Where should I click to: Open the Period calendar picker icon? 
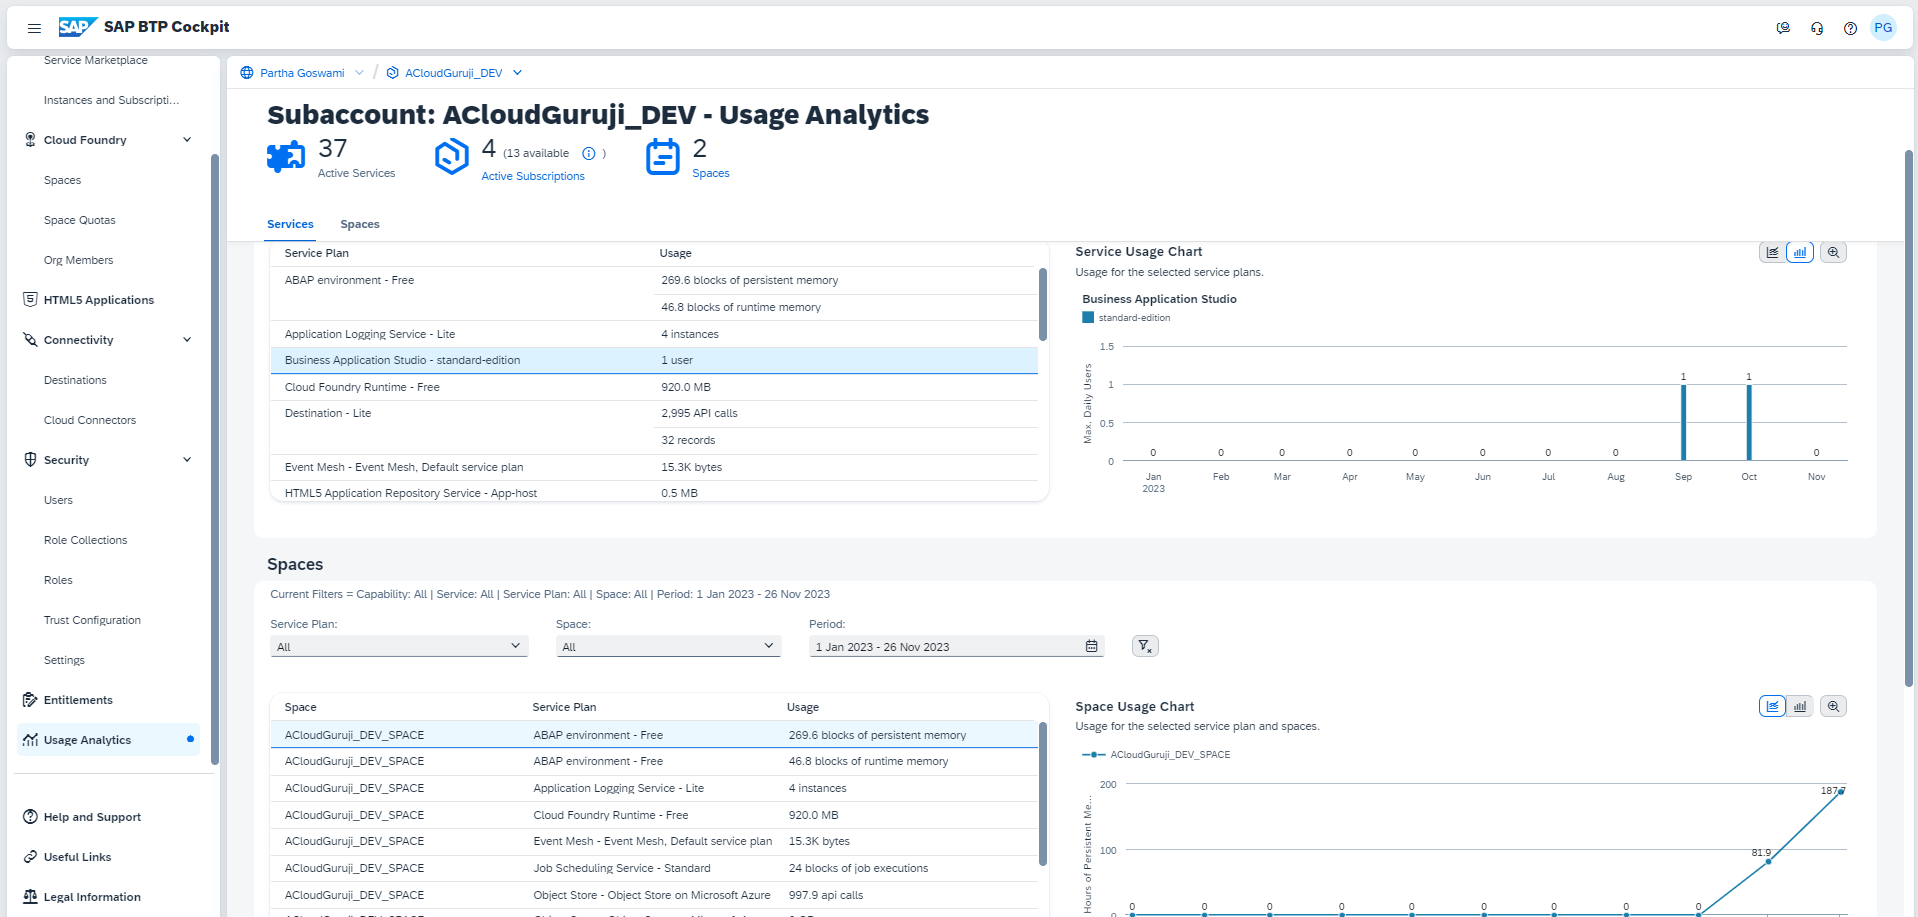[x=1091, y=647]
